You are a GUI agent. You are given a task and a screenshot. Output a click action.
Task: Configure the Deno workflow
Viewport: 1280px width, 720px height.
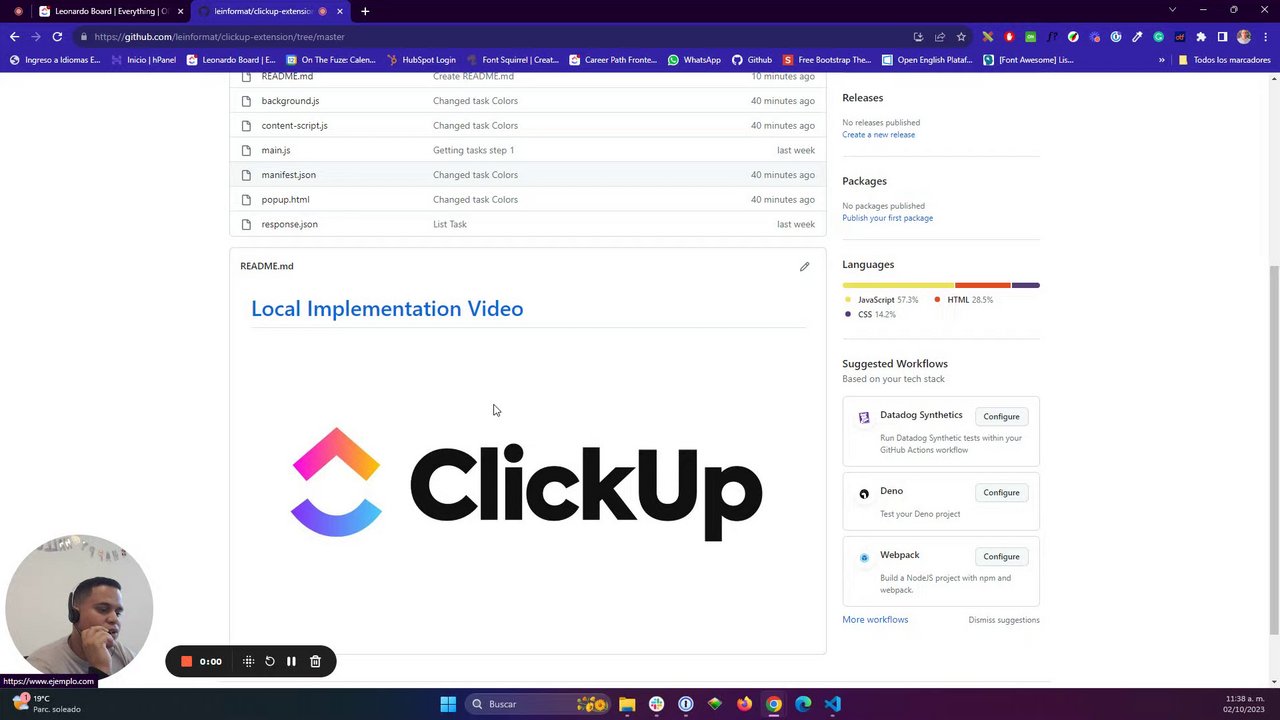(1001, 493)
